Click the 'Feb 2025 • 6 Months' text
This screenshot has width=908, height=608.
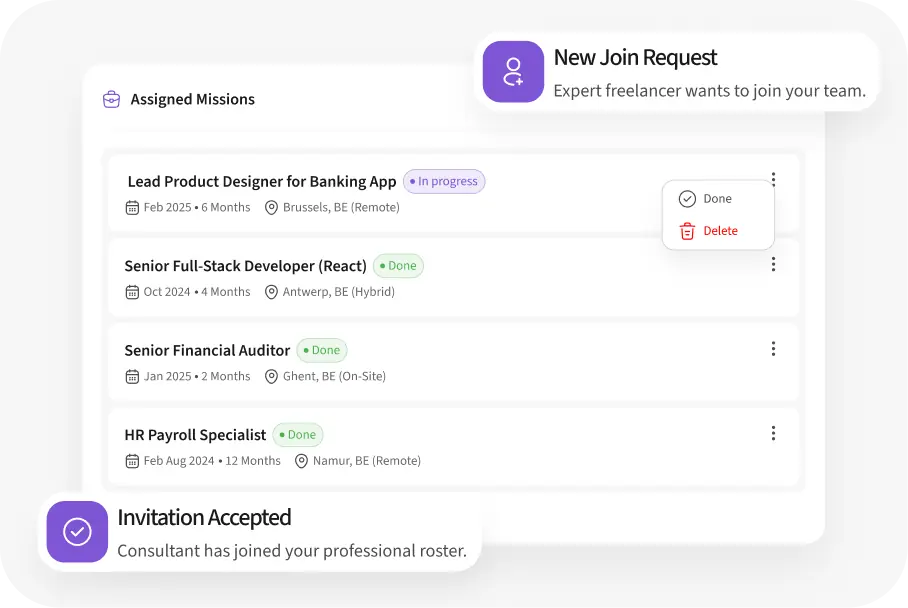pyautogui.click(x=197, y=207)
